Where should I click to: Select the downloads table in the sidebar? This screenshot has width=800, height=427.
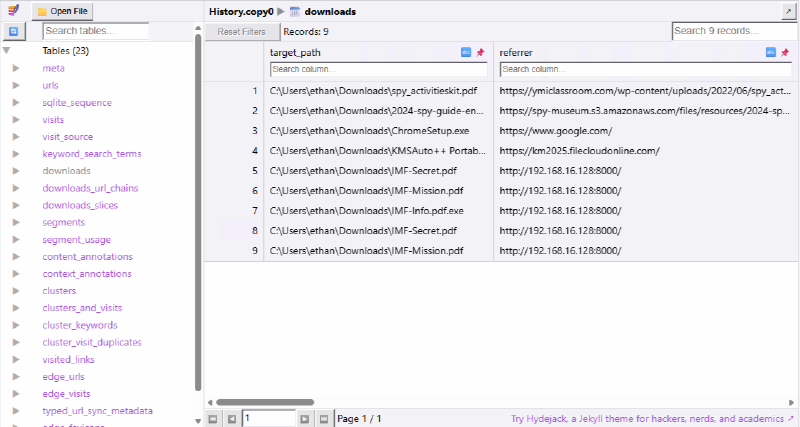pos(66,171)
